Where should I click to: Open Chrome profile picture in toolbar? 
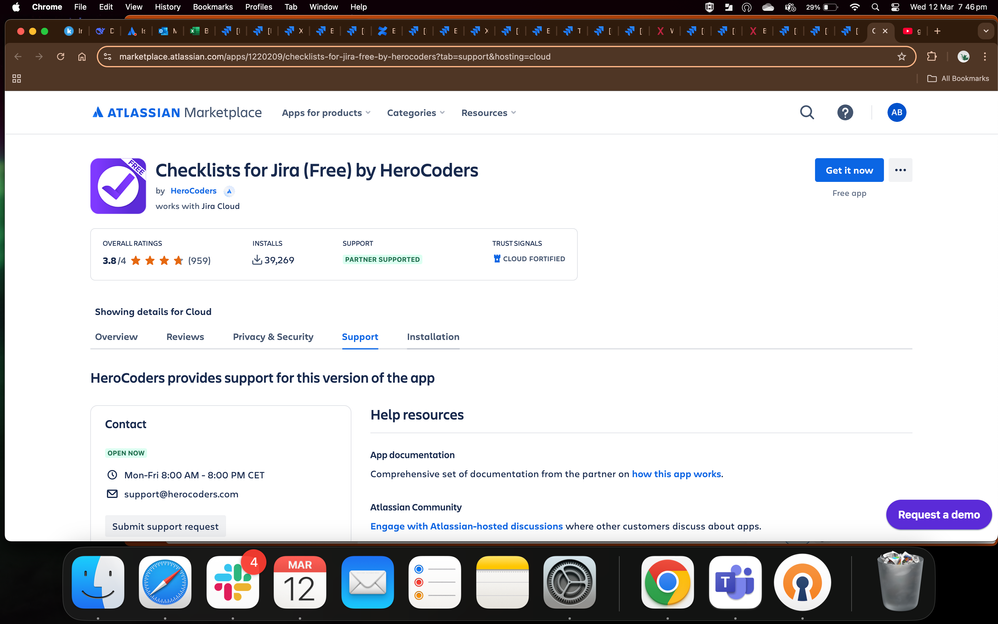(x=963, y=57)
